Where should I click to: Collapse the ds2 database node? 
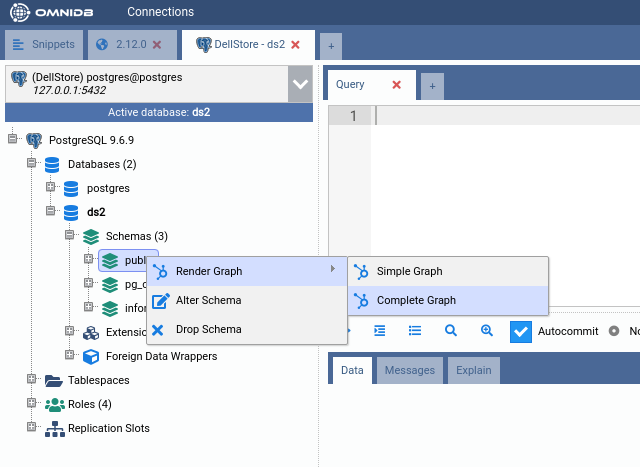tap(50, 211)
